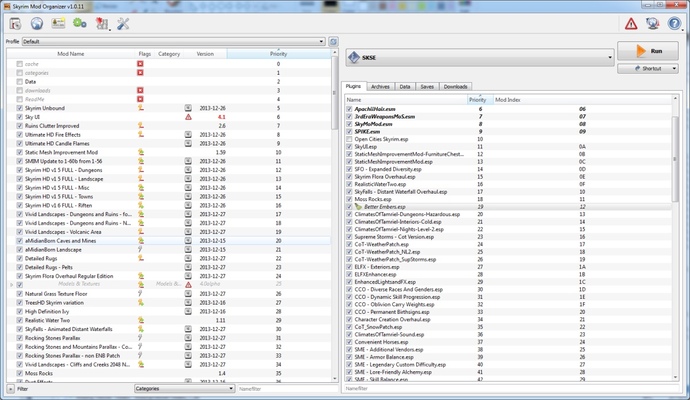Uncheck the Skyrim Unbound mod checkbox

[x=19, y=108]
